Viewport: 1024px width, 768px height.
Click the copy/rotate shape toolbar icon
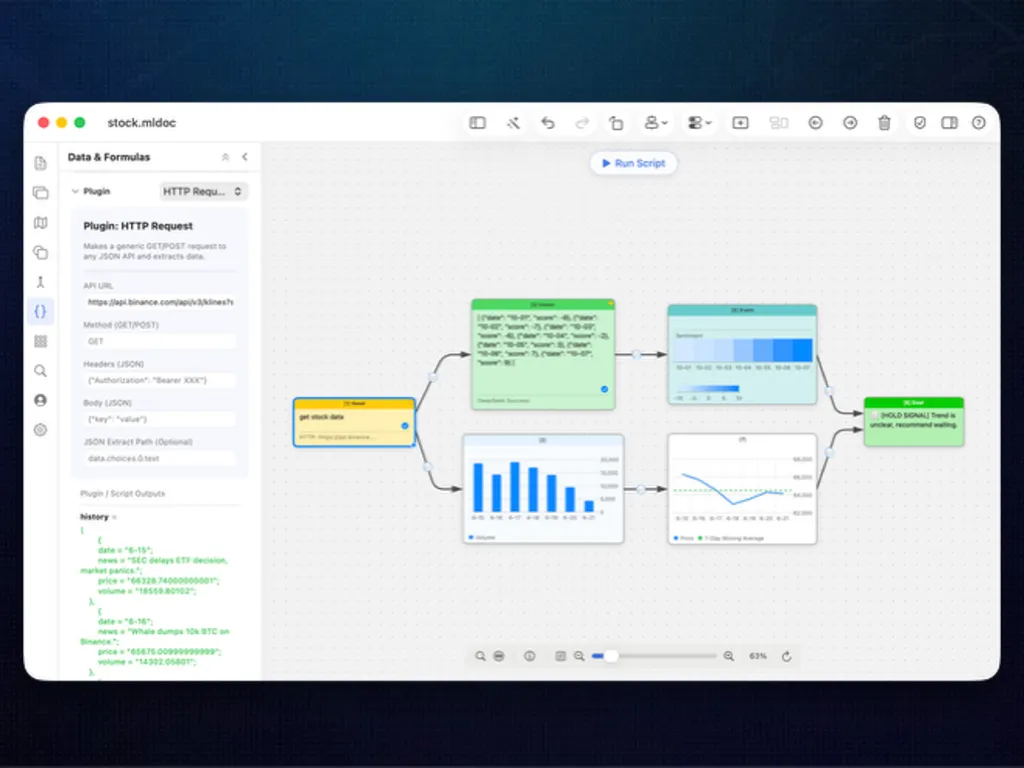tap(616, 123)
